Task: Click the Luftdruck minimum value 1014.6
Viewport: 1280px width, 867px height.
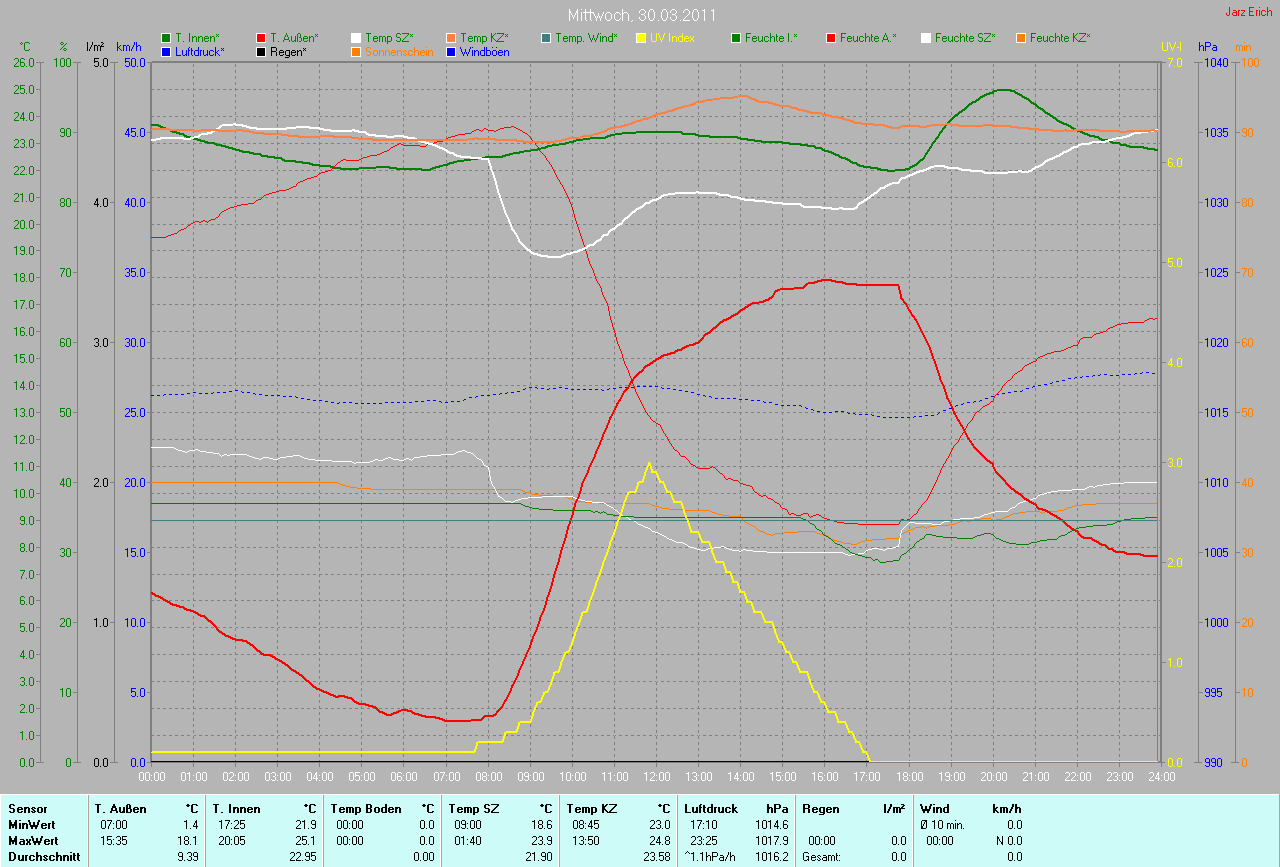Action: 771,825
